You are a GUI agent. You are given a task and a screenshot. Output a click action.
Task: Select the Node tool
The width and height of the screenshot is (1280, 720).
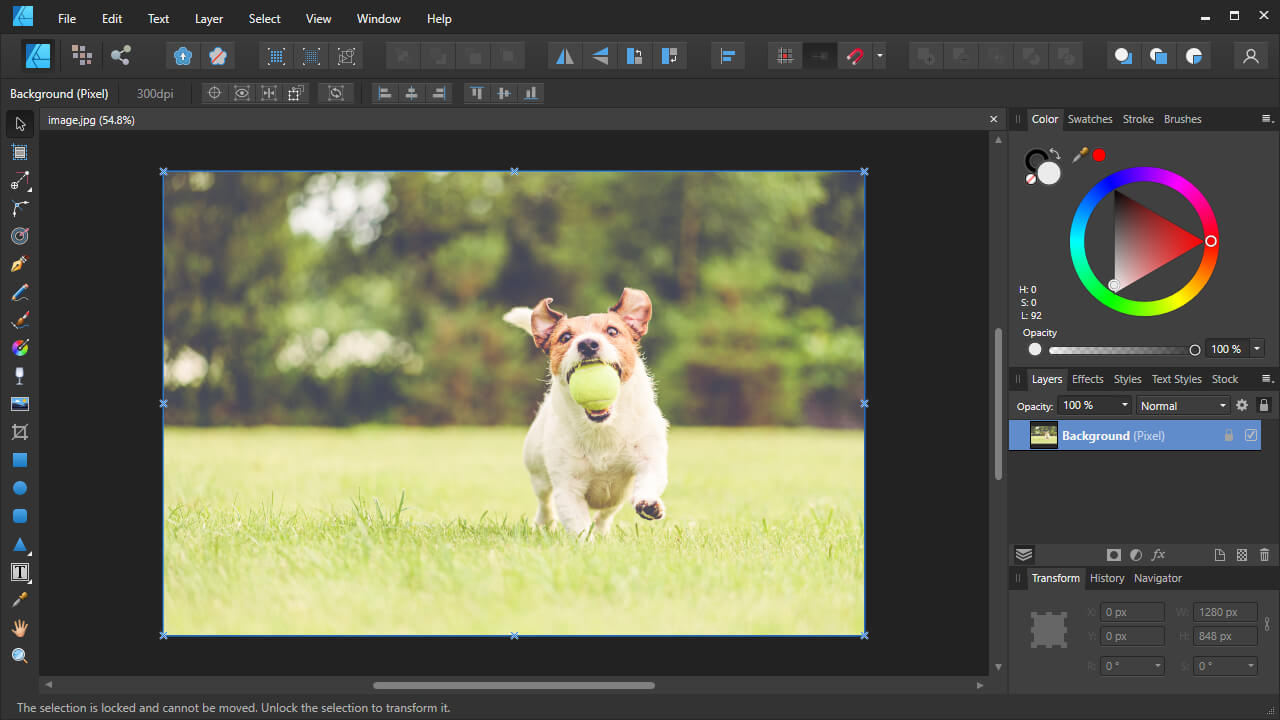(x=20, y=181)
